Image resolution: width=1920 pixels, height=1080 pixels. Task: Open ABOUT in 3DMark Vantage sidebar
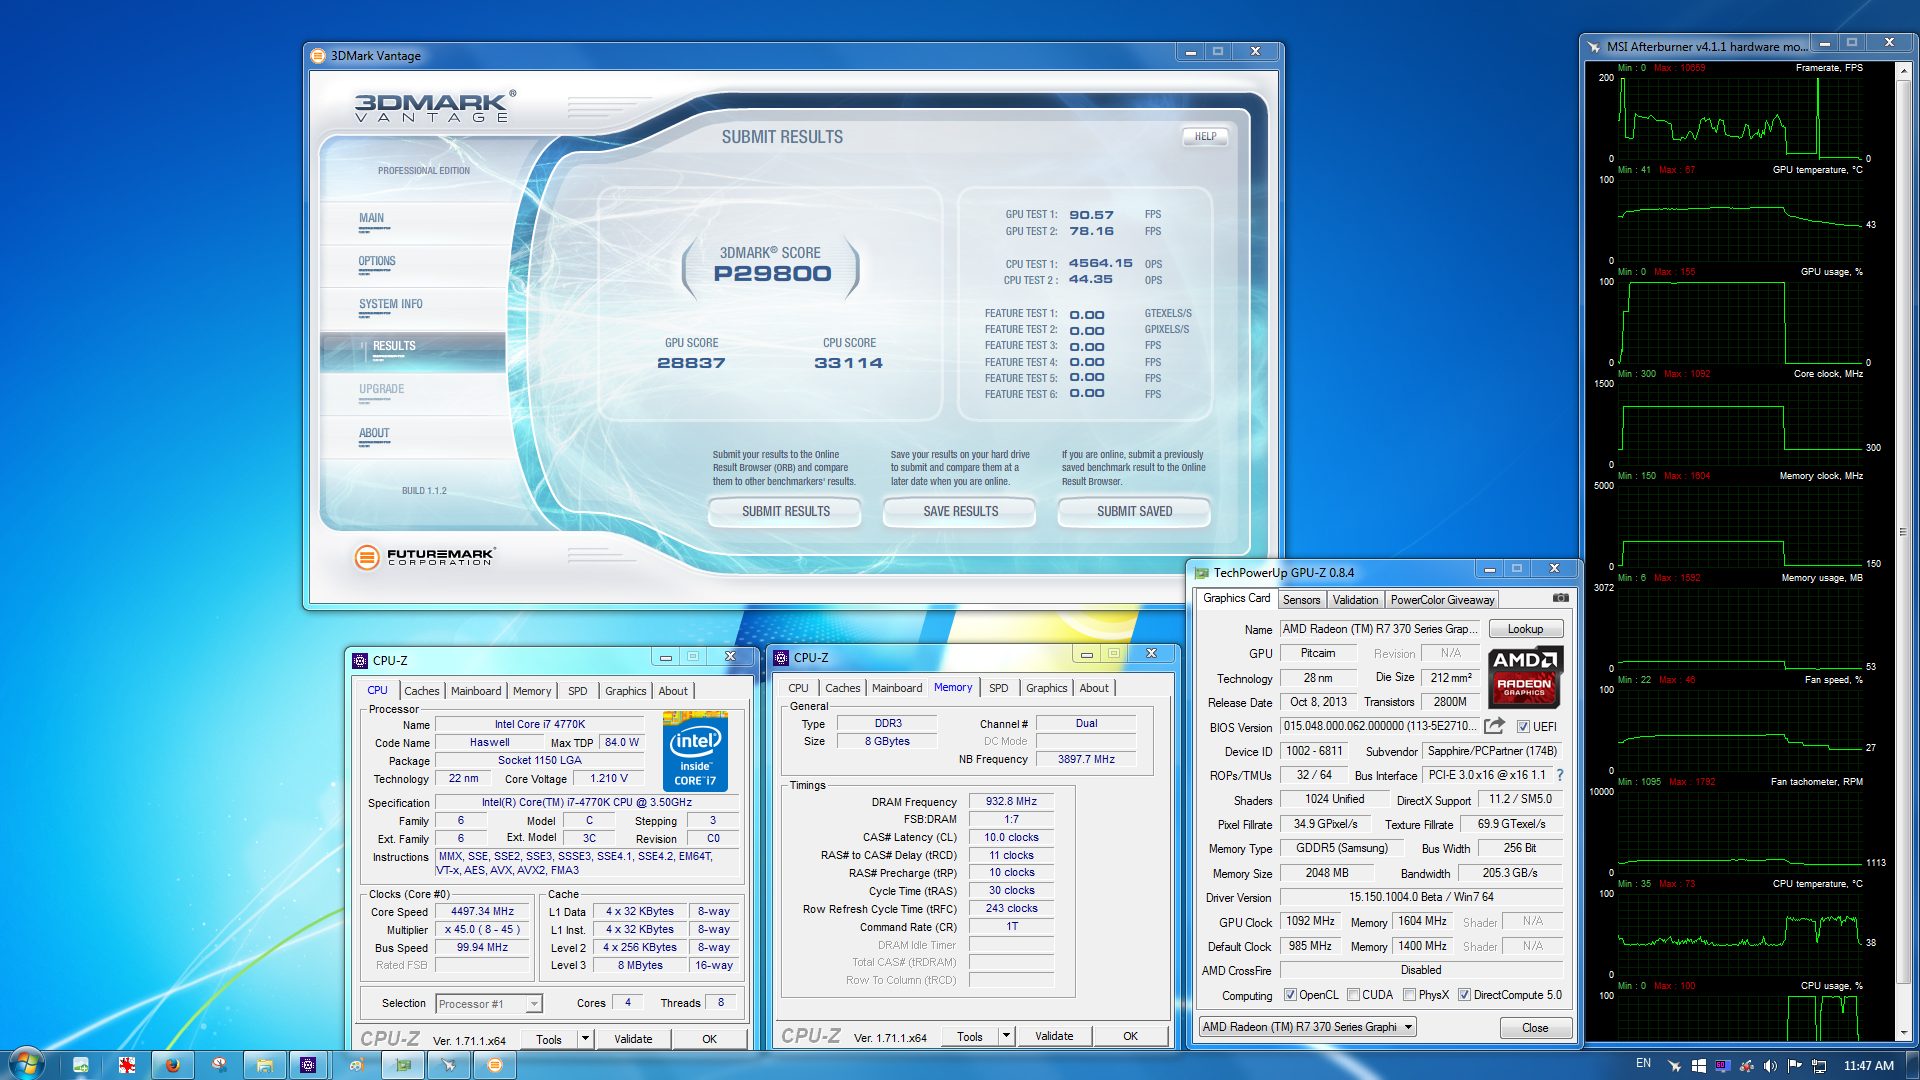coord(374,434)
